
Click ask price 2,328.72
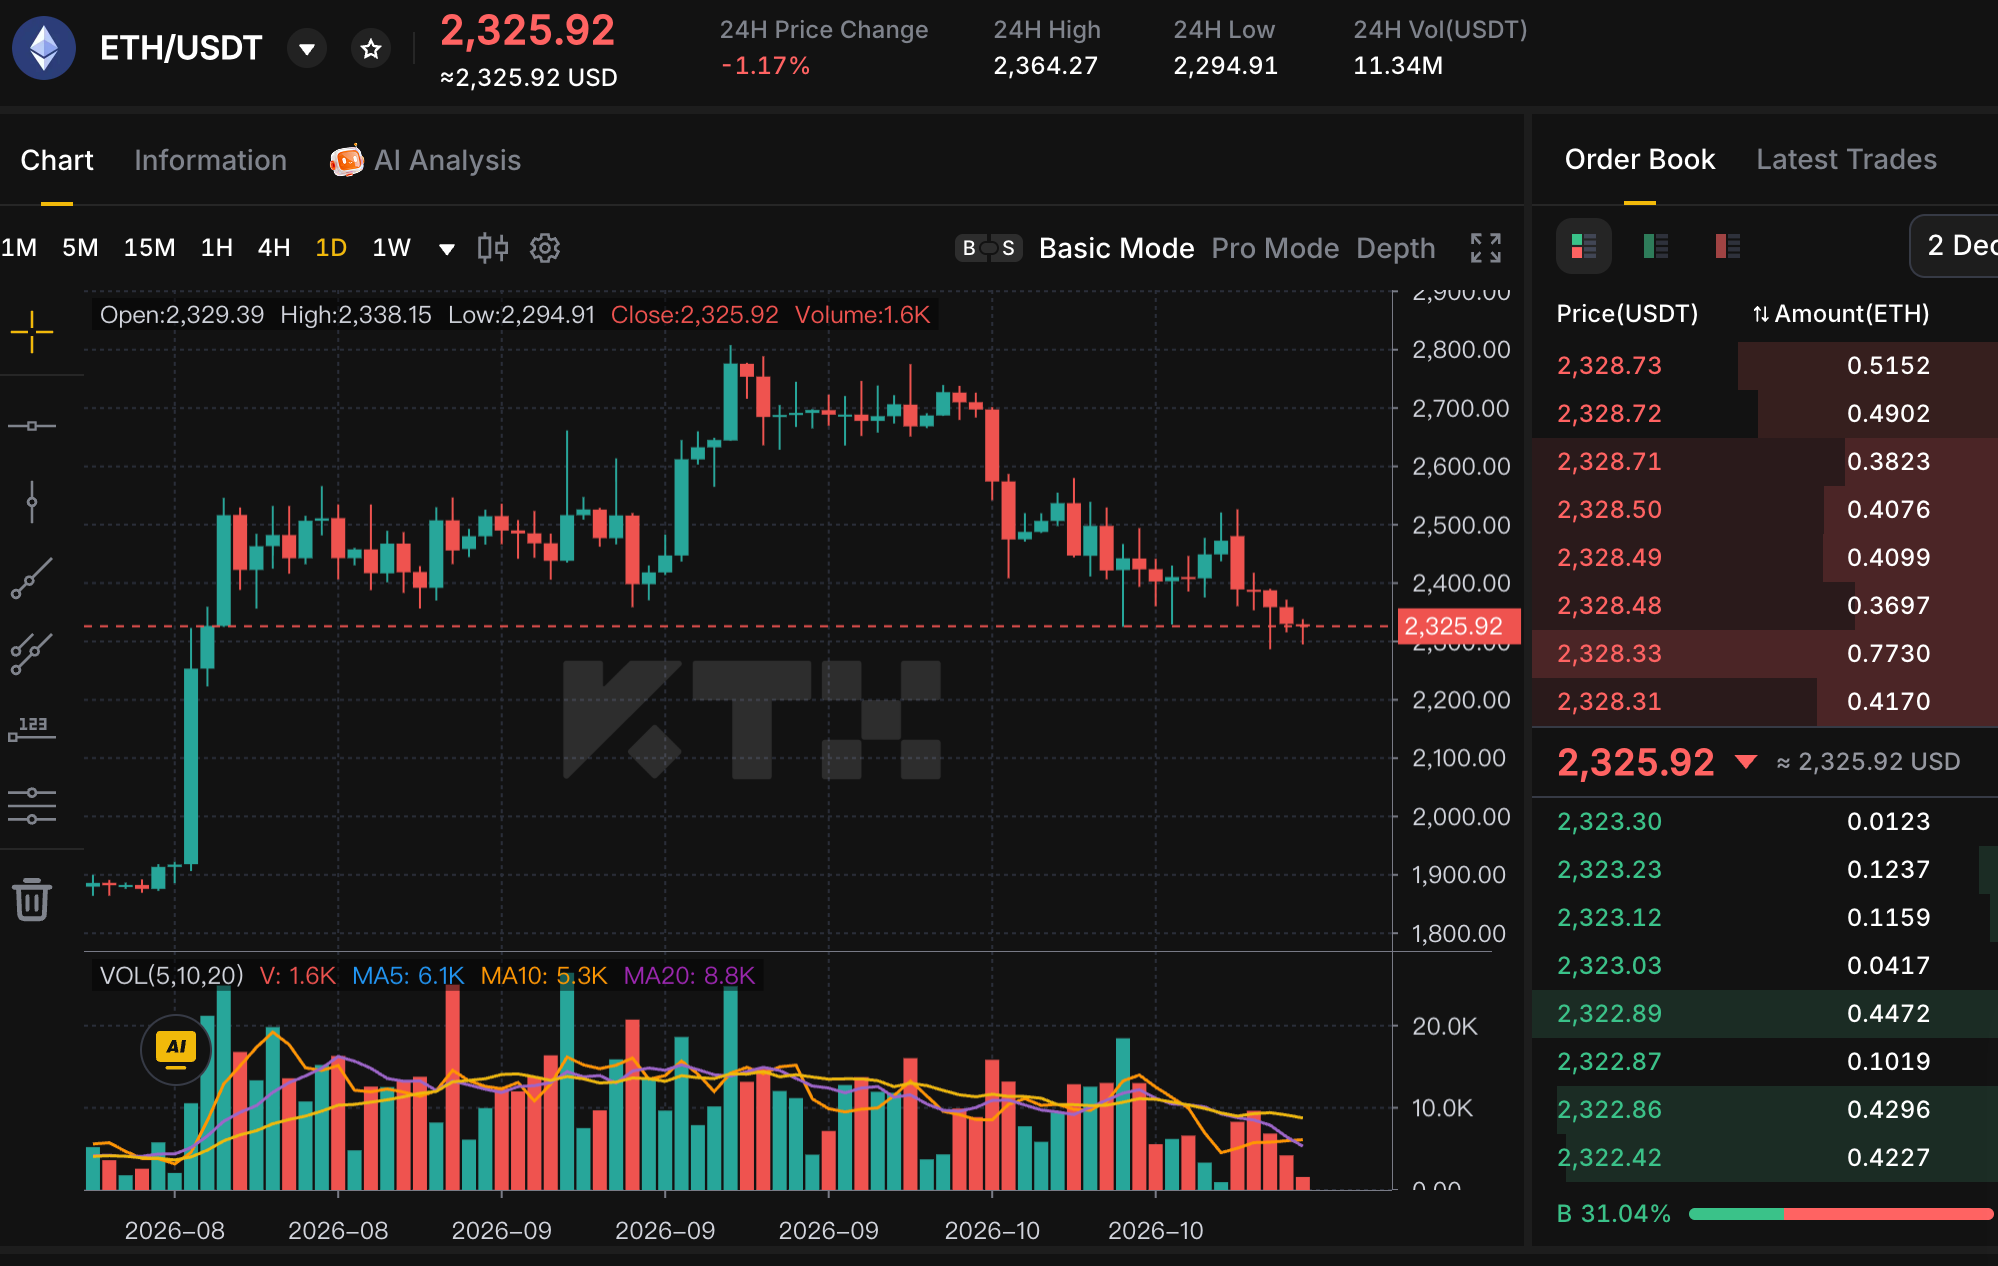click(1609, 413)
